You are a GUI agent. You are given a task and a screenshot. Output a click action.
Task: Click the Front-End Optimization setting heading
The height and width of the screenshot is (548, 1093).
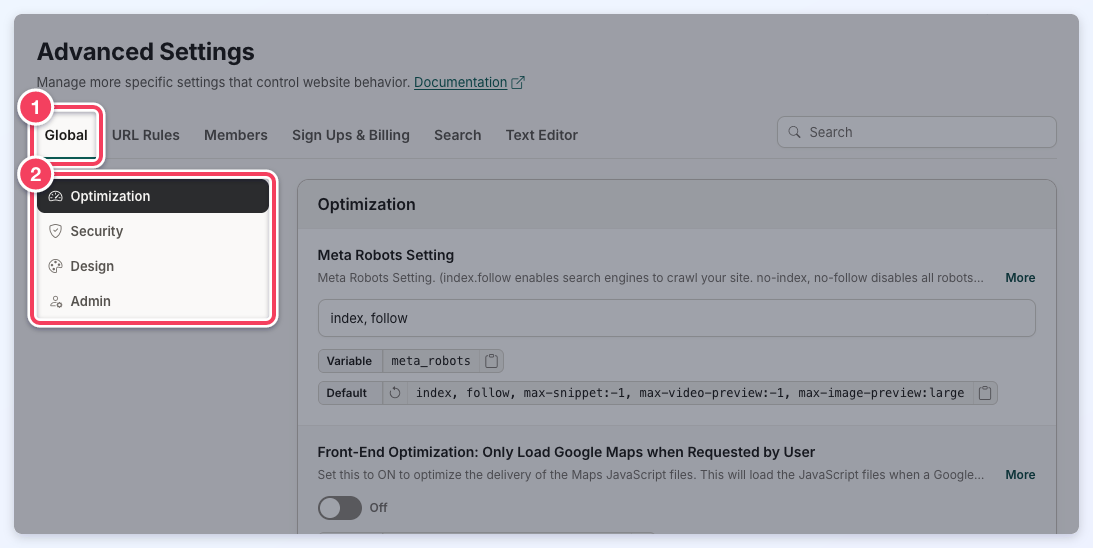[566, 452]
